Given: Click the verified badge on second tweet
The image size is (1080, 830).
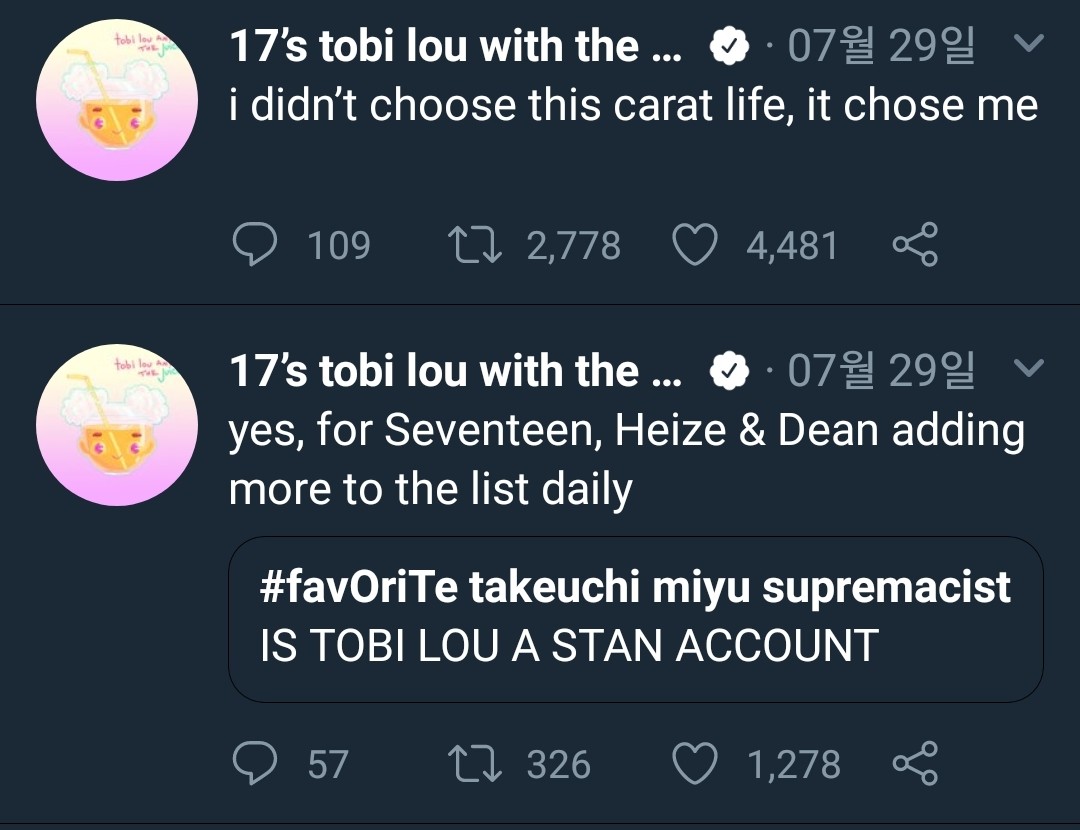Looking at the screenshot, I should pyautogui.click(x=729, y=371).
